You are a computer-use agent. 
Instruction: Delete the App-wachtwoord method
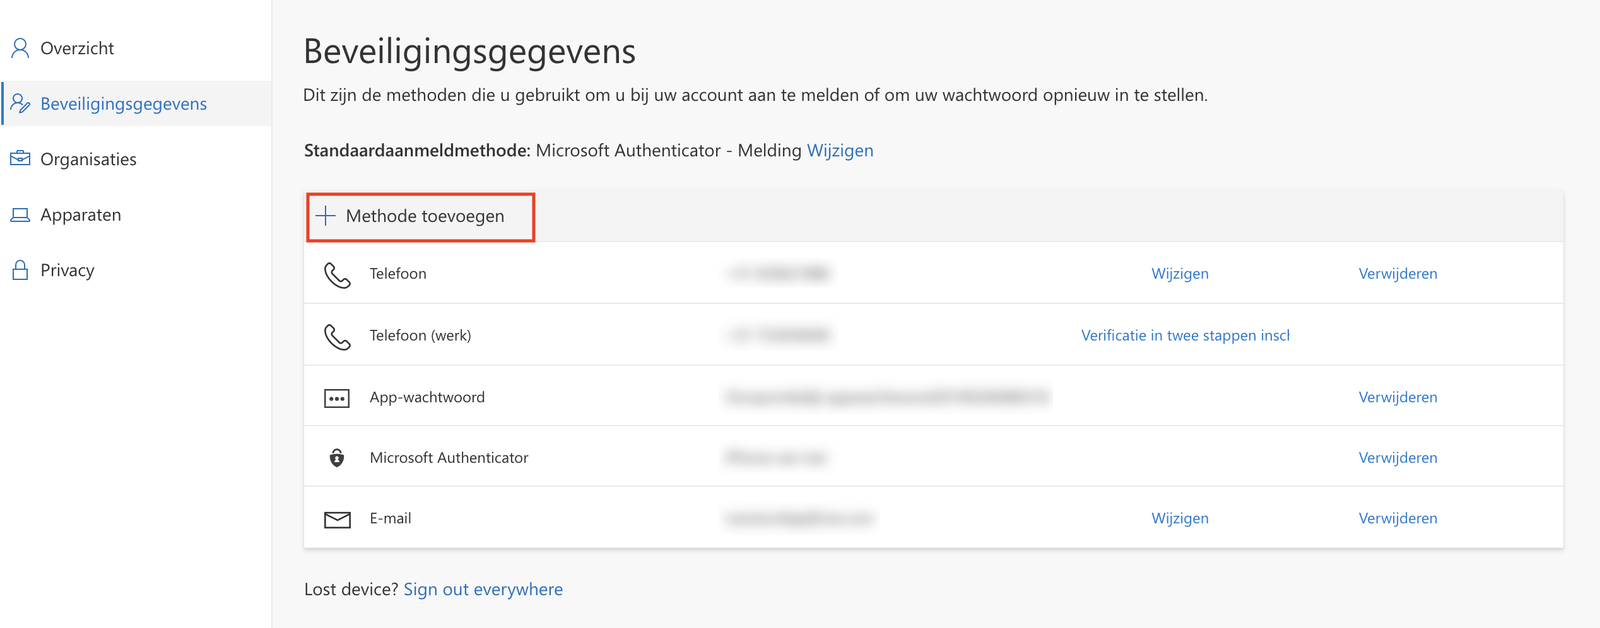tap(1397, 398)
